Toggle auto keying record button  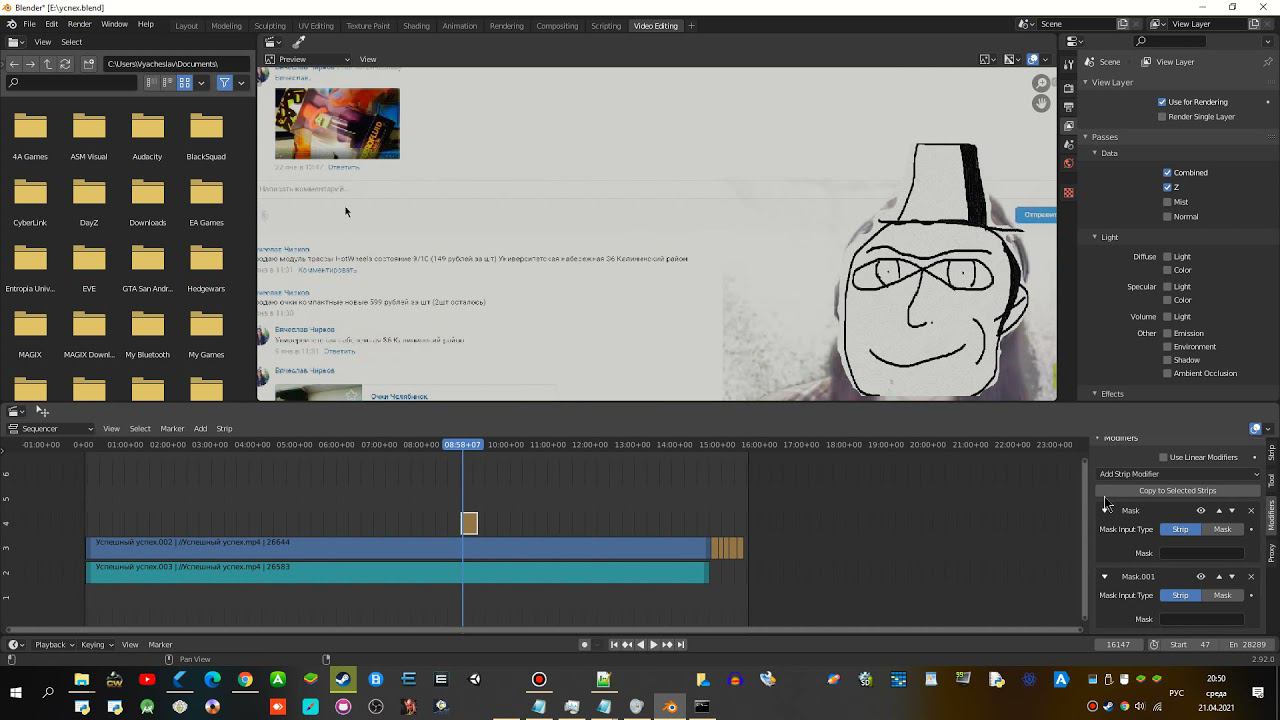pos(585,645)
